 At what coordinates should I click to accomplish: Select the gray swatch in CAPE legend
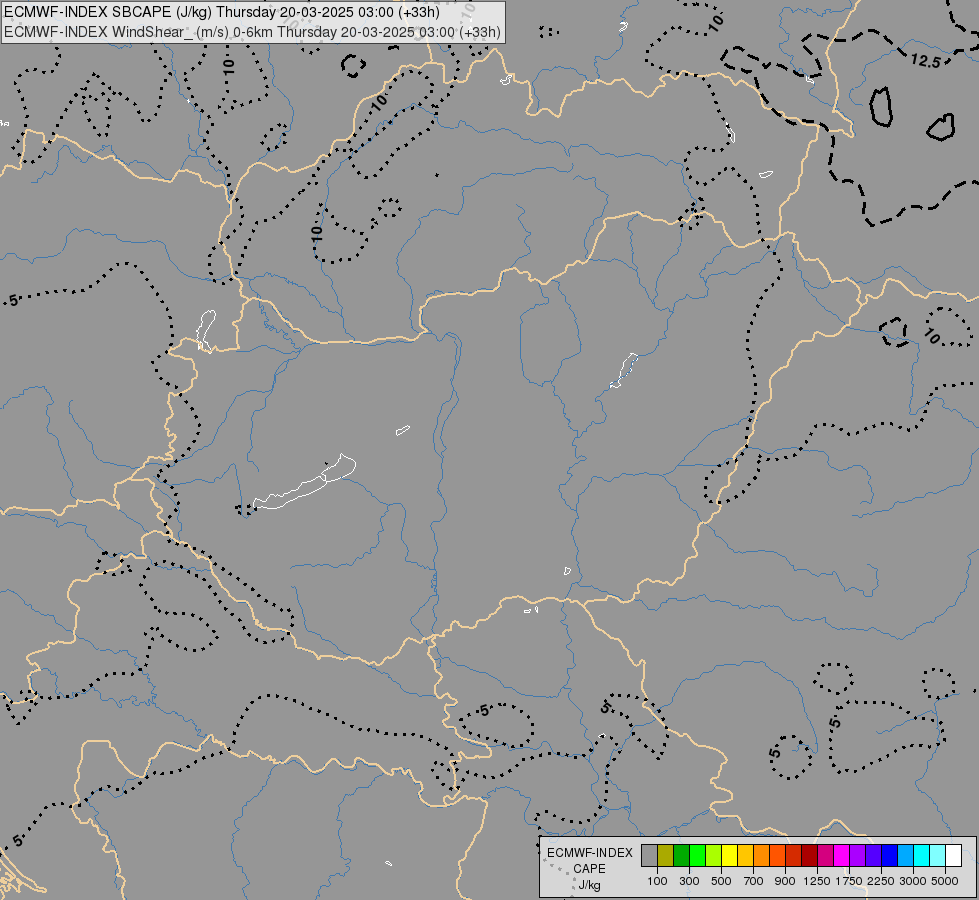pyautogui.click(x=649, y=855)
